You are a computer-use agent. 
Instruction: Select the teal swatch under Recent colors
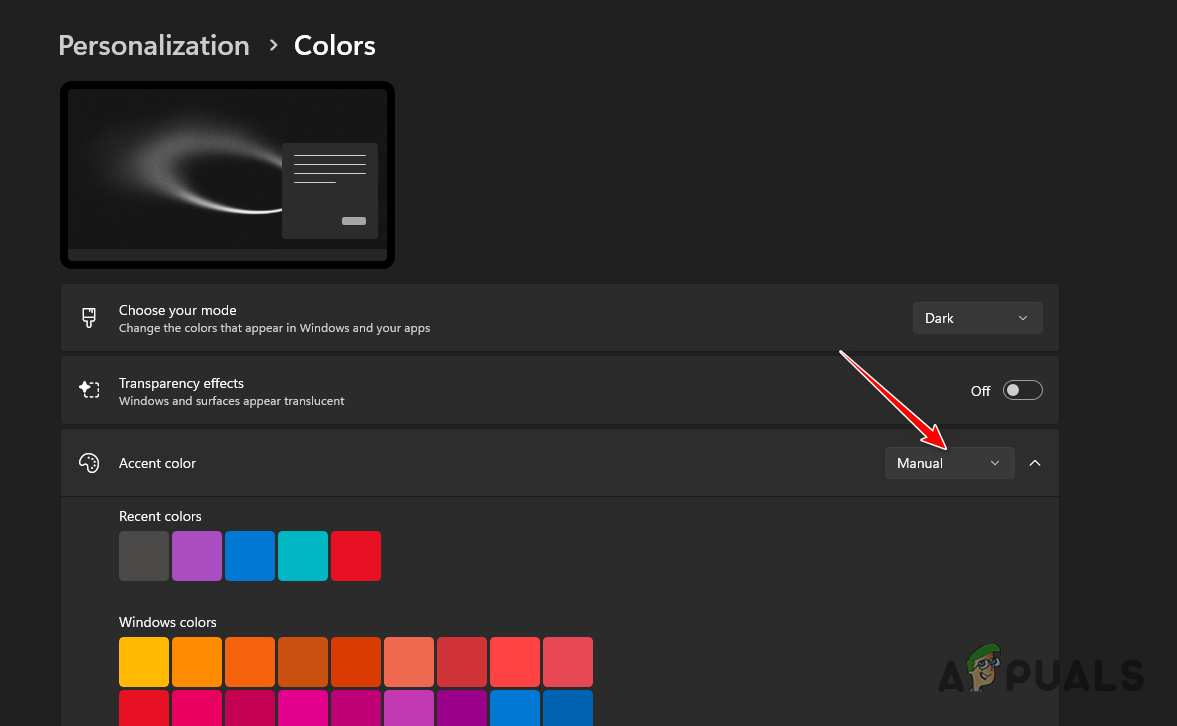point(303,555)
